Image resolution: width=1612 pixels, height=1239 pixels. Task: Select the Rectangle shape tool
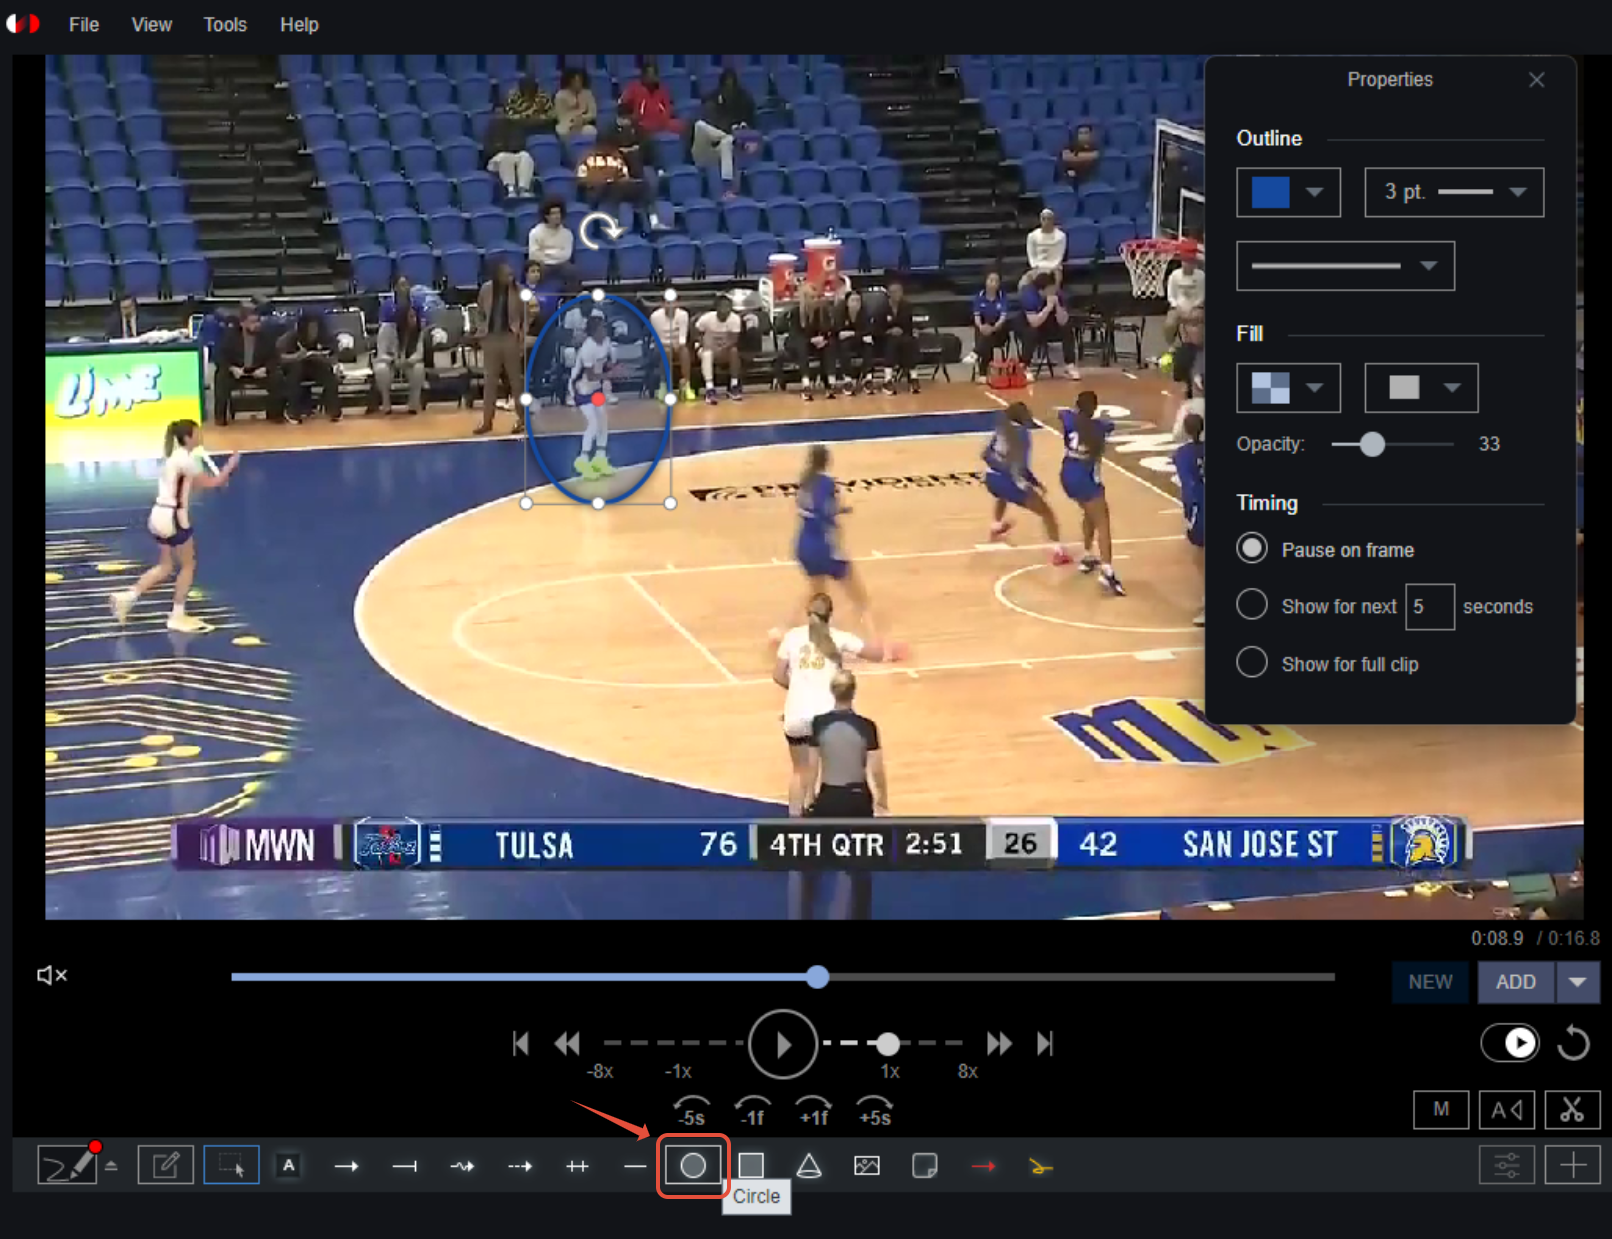pos(751,1165)
